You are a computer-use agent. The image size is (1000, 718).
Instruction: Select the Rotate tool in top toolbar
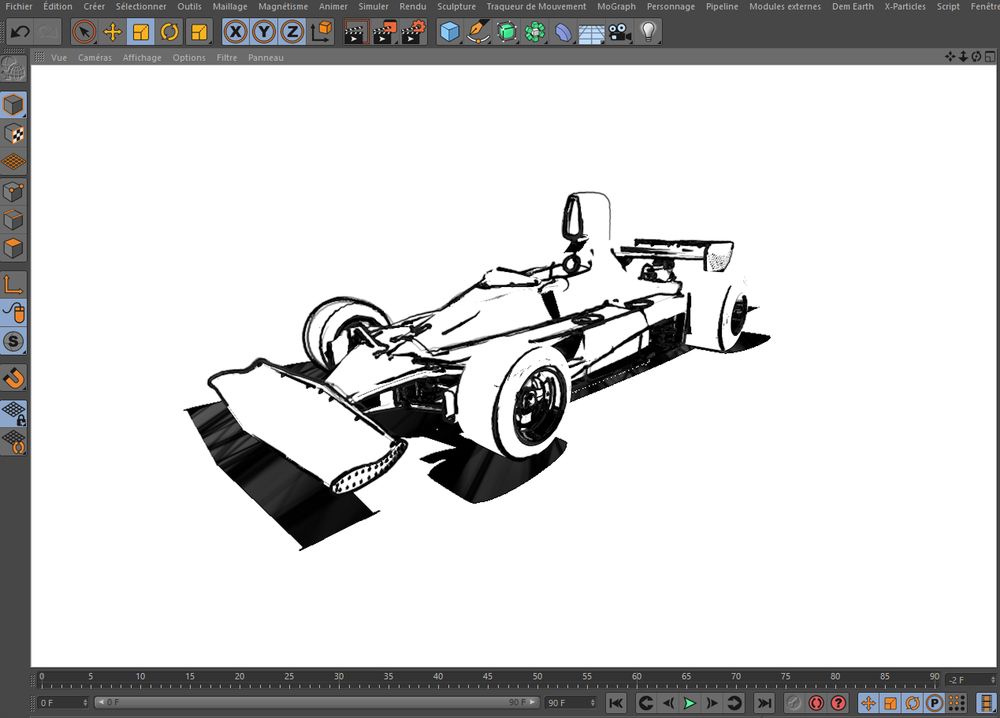tap(170, 32)
